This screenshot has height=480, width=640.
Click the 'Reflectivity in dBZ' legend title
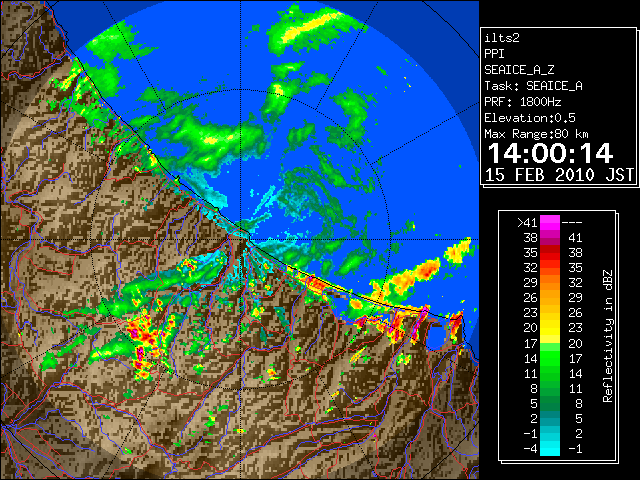point(608,336)
